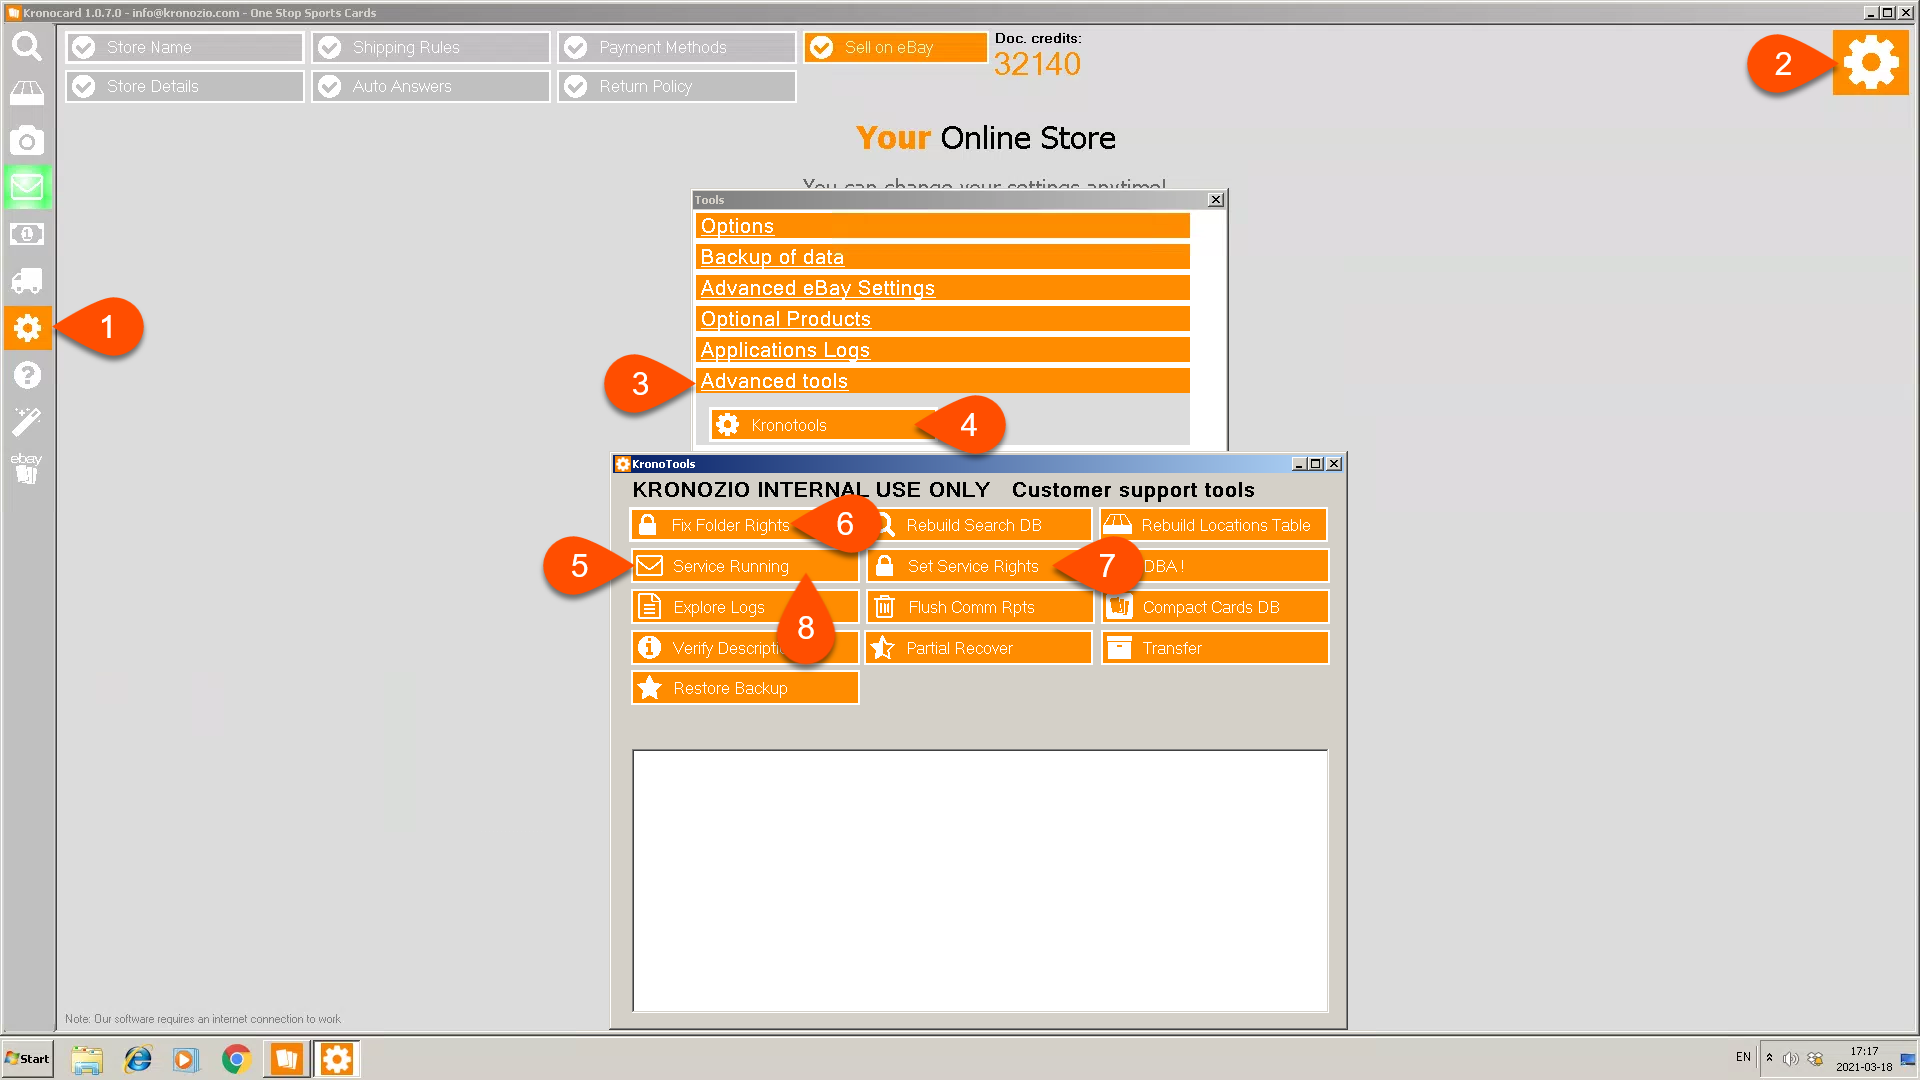Switch to Kronocard app in taskbar

coord(287,1059)
